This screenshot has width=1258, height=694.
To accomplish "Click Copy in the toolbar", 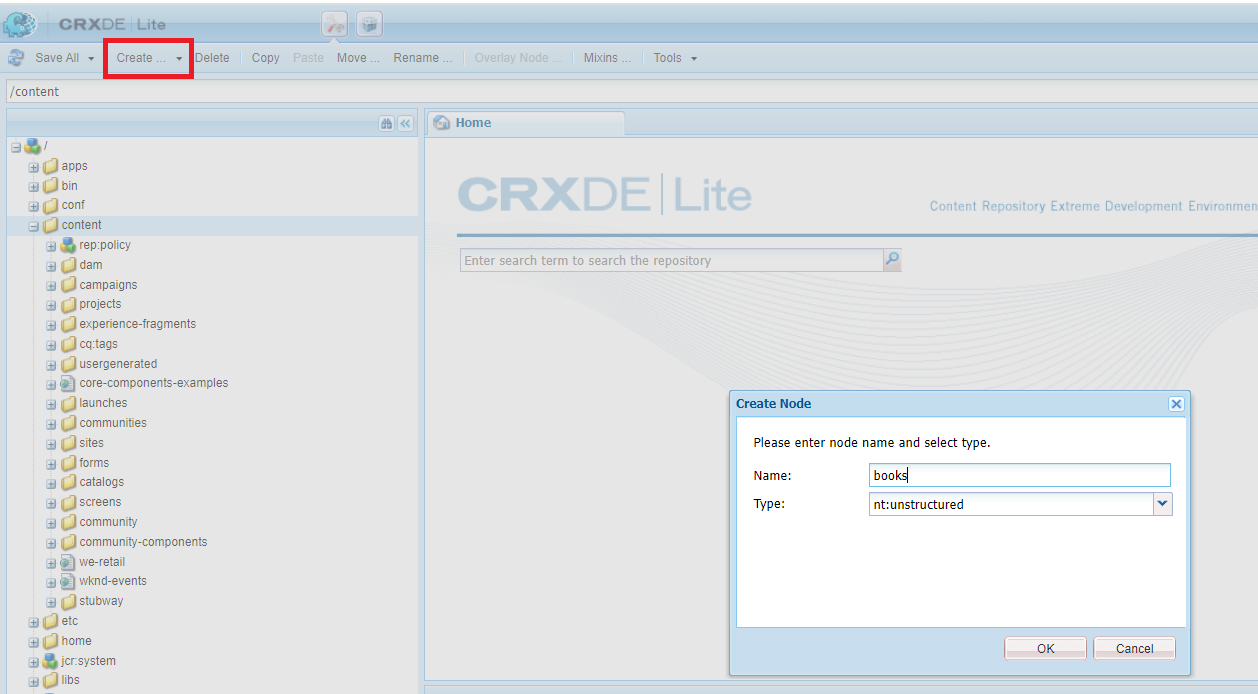I will click(x=265, y=58).
